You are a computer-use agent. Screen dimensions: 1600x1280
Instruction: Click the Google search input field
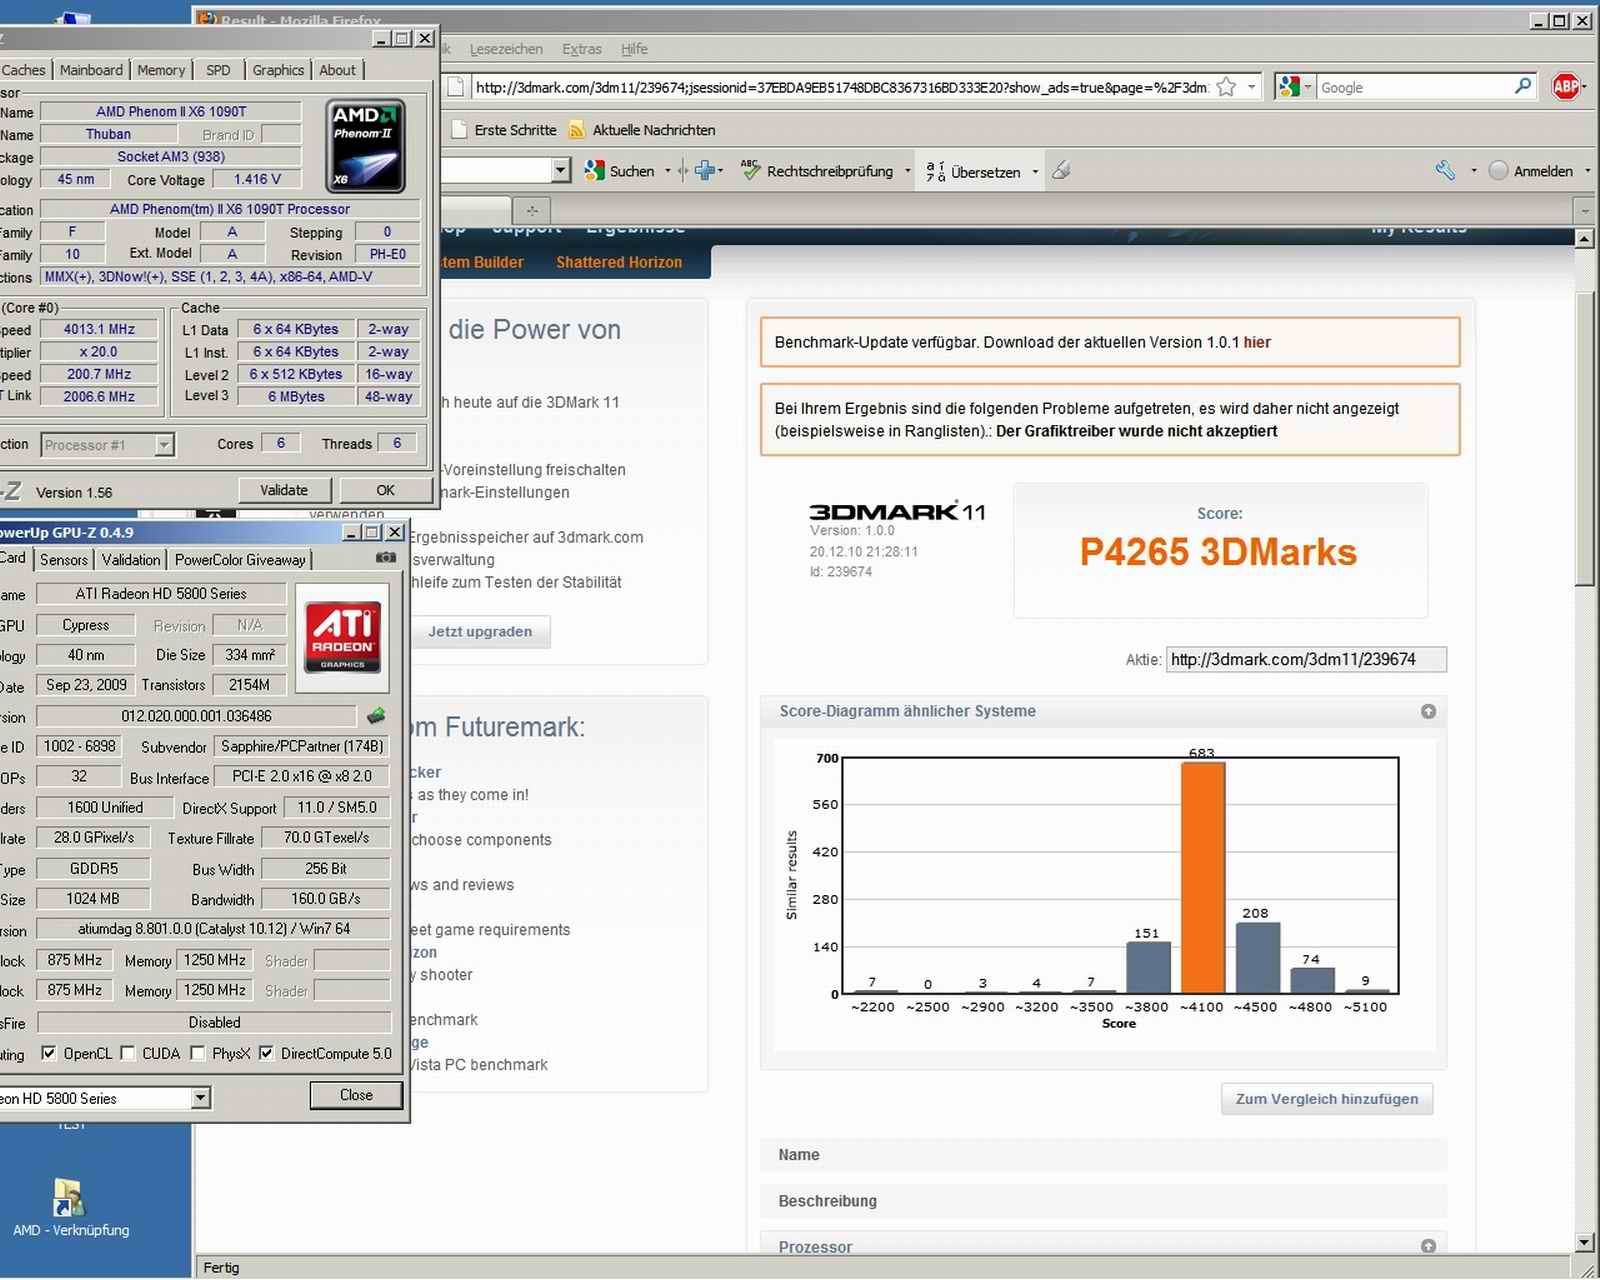[x=1413, y=87]
